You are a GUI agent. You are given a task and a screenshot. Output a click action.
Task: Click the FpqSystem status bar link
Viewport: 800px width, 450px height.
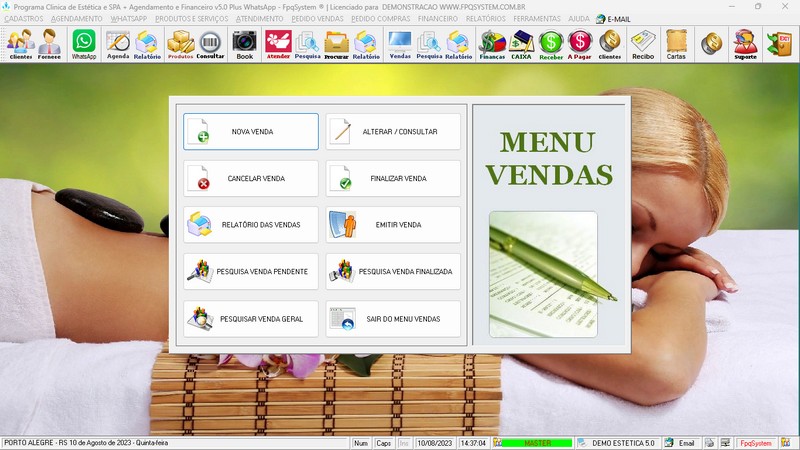point(756,443)
